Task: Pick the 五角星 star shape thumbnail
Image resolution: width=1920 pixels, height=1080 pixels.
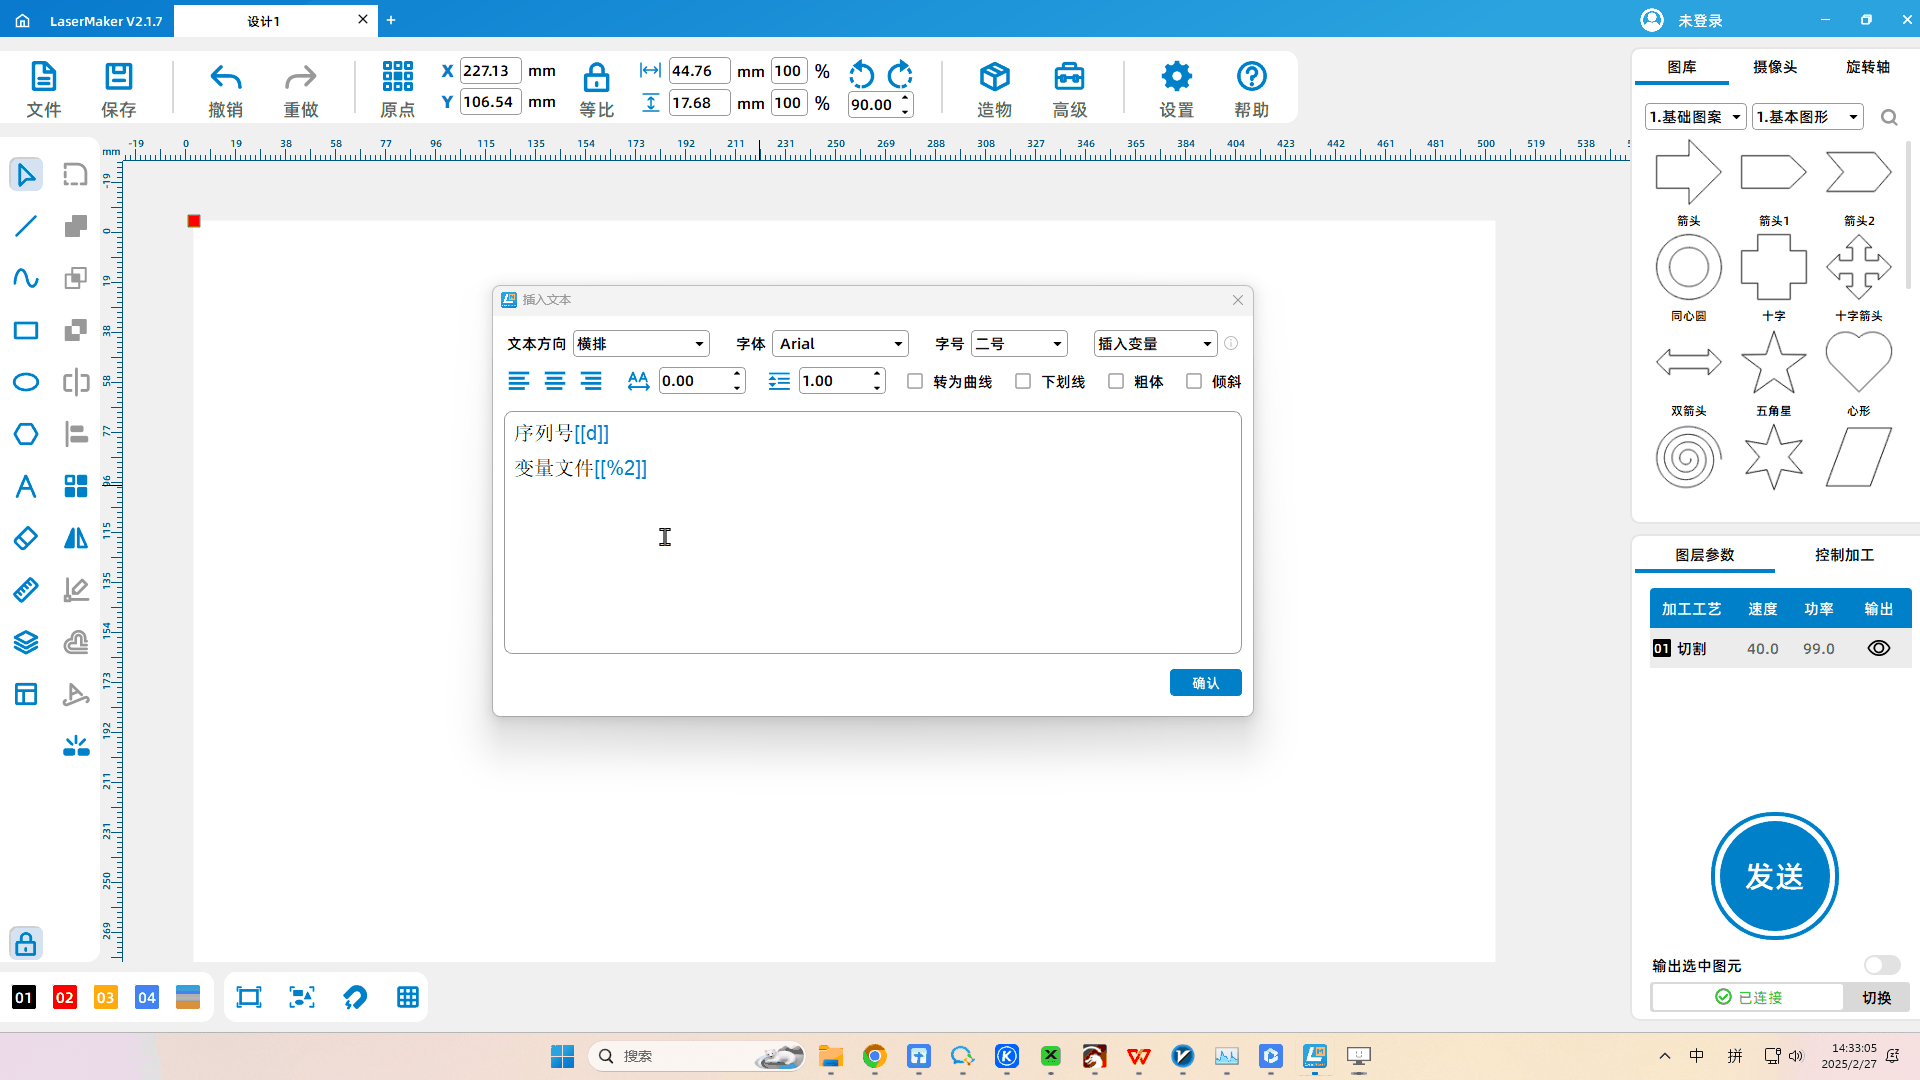Action: coord(1774,362)
